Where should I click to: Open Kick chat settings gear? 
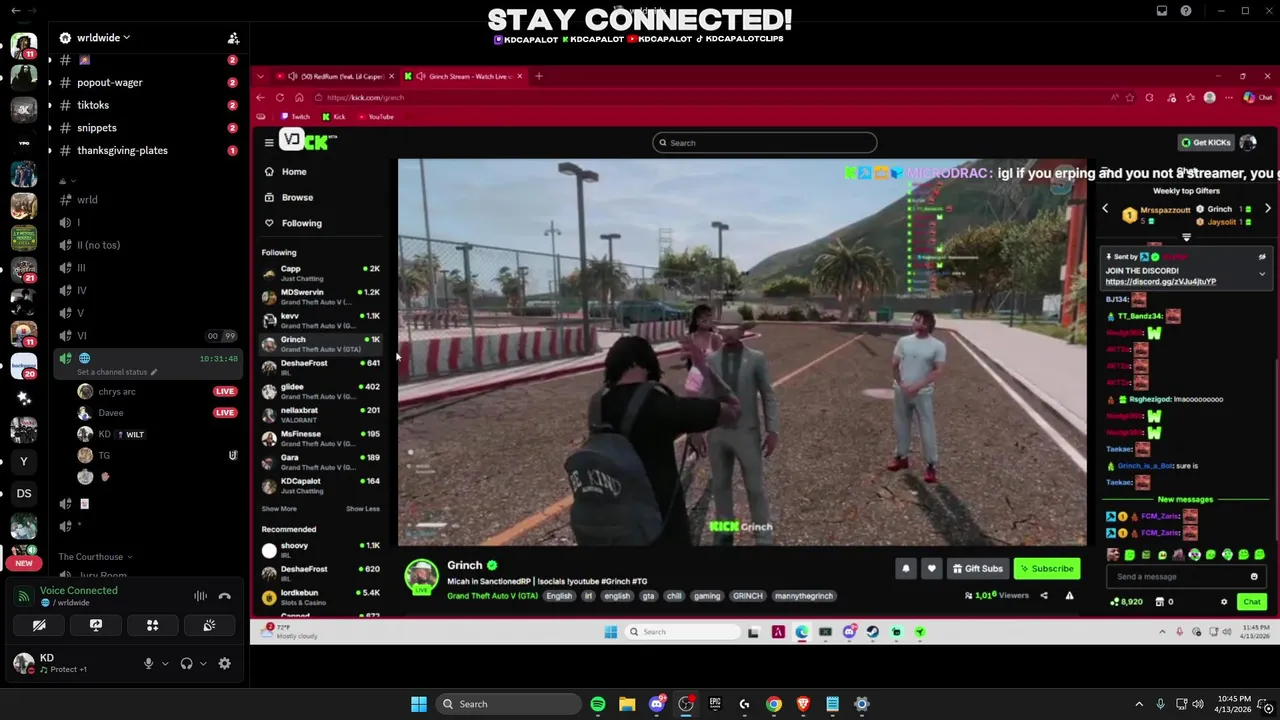click(1224, 602)
